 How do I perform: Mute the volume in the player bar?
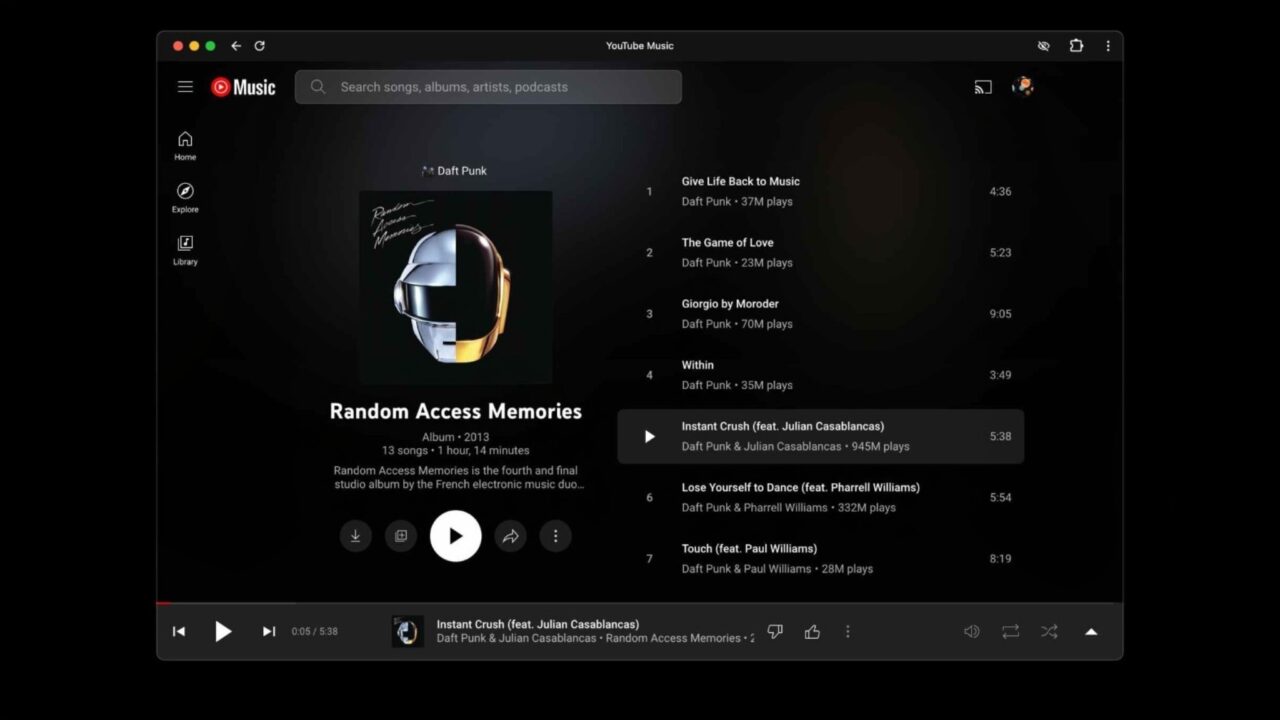click(x=971, y=631)
